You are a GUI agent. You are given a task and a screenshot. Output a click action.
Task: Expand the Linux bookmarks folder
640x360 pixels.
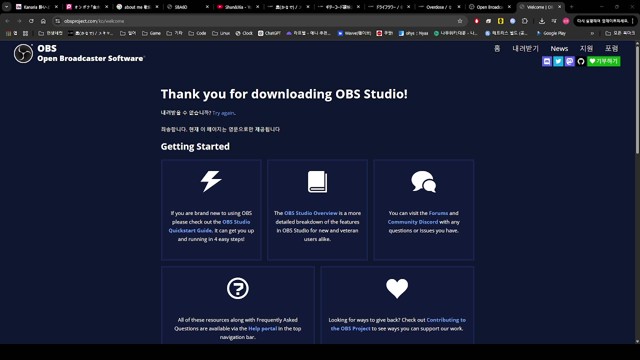(x=221, y=33)
